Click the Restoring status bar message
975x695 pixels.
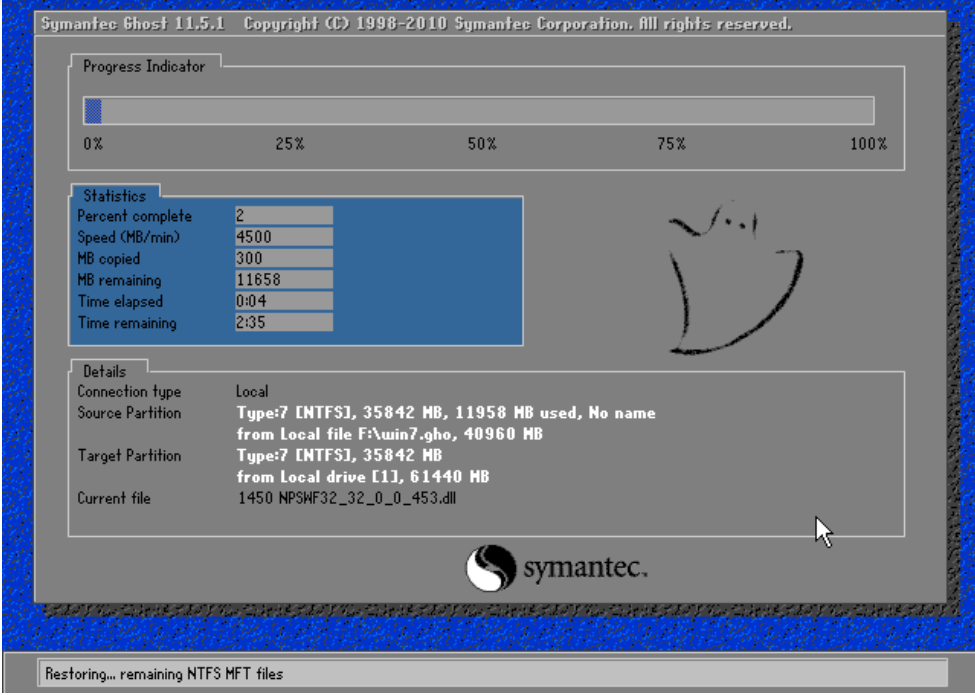(164, 674)
